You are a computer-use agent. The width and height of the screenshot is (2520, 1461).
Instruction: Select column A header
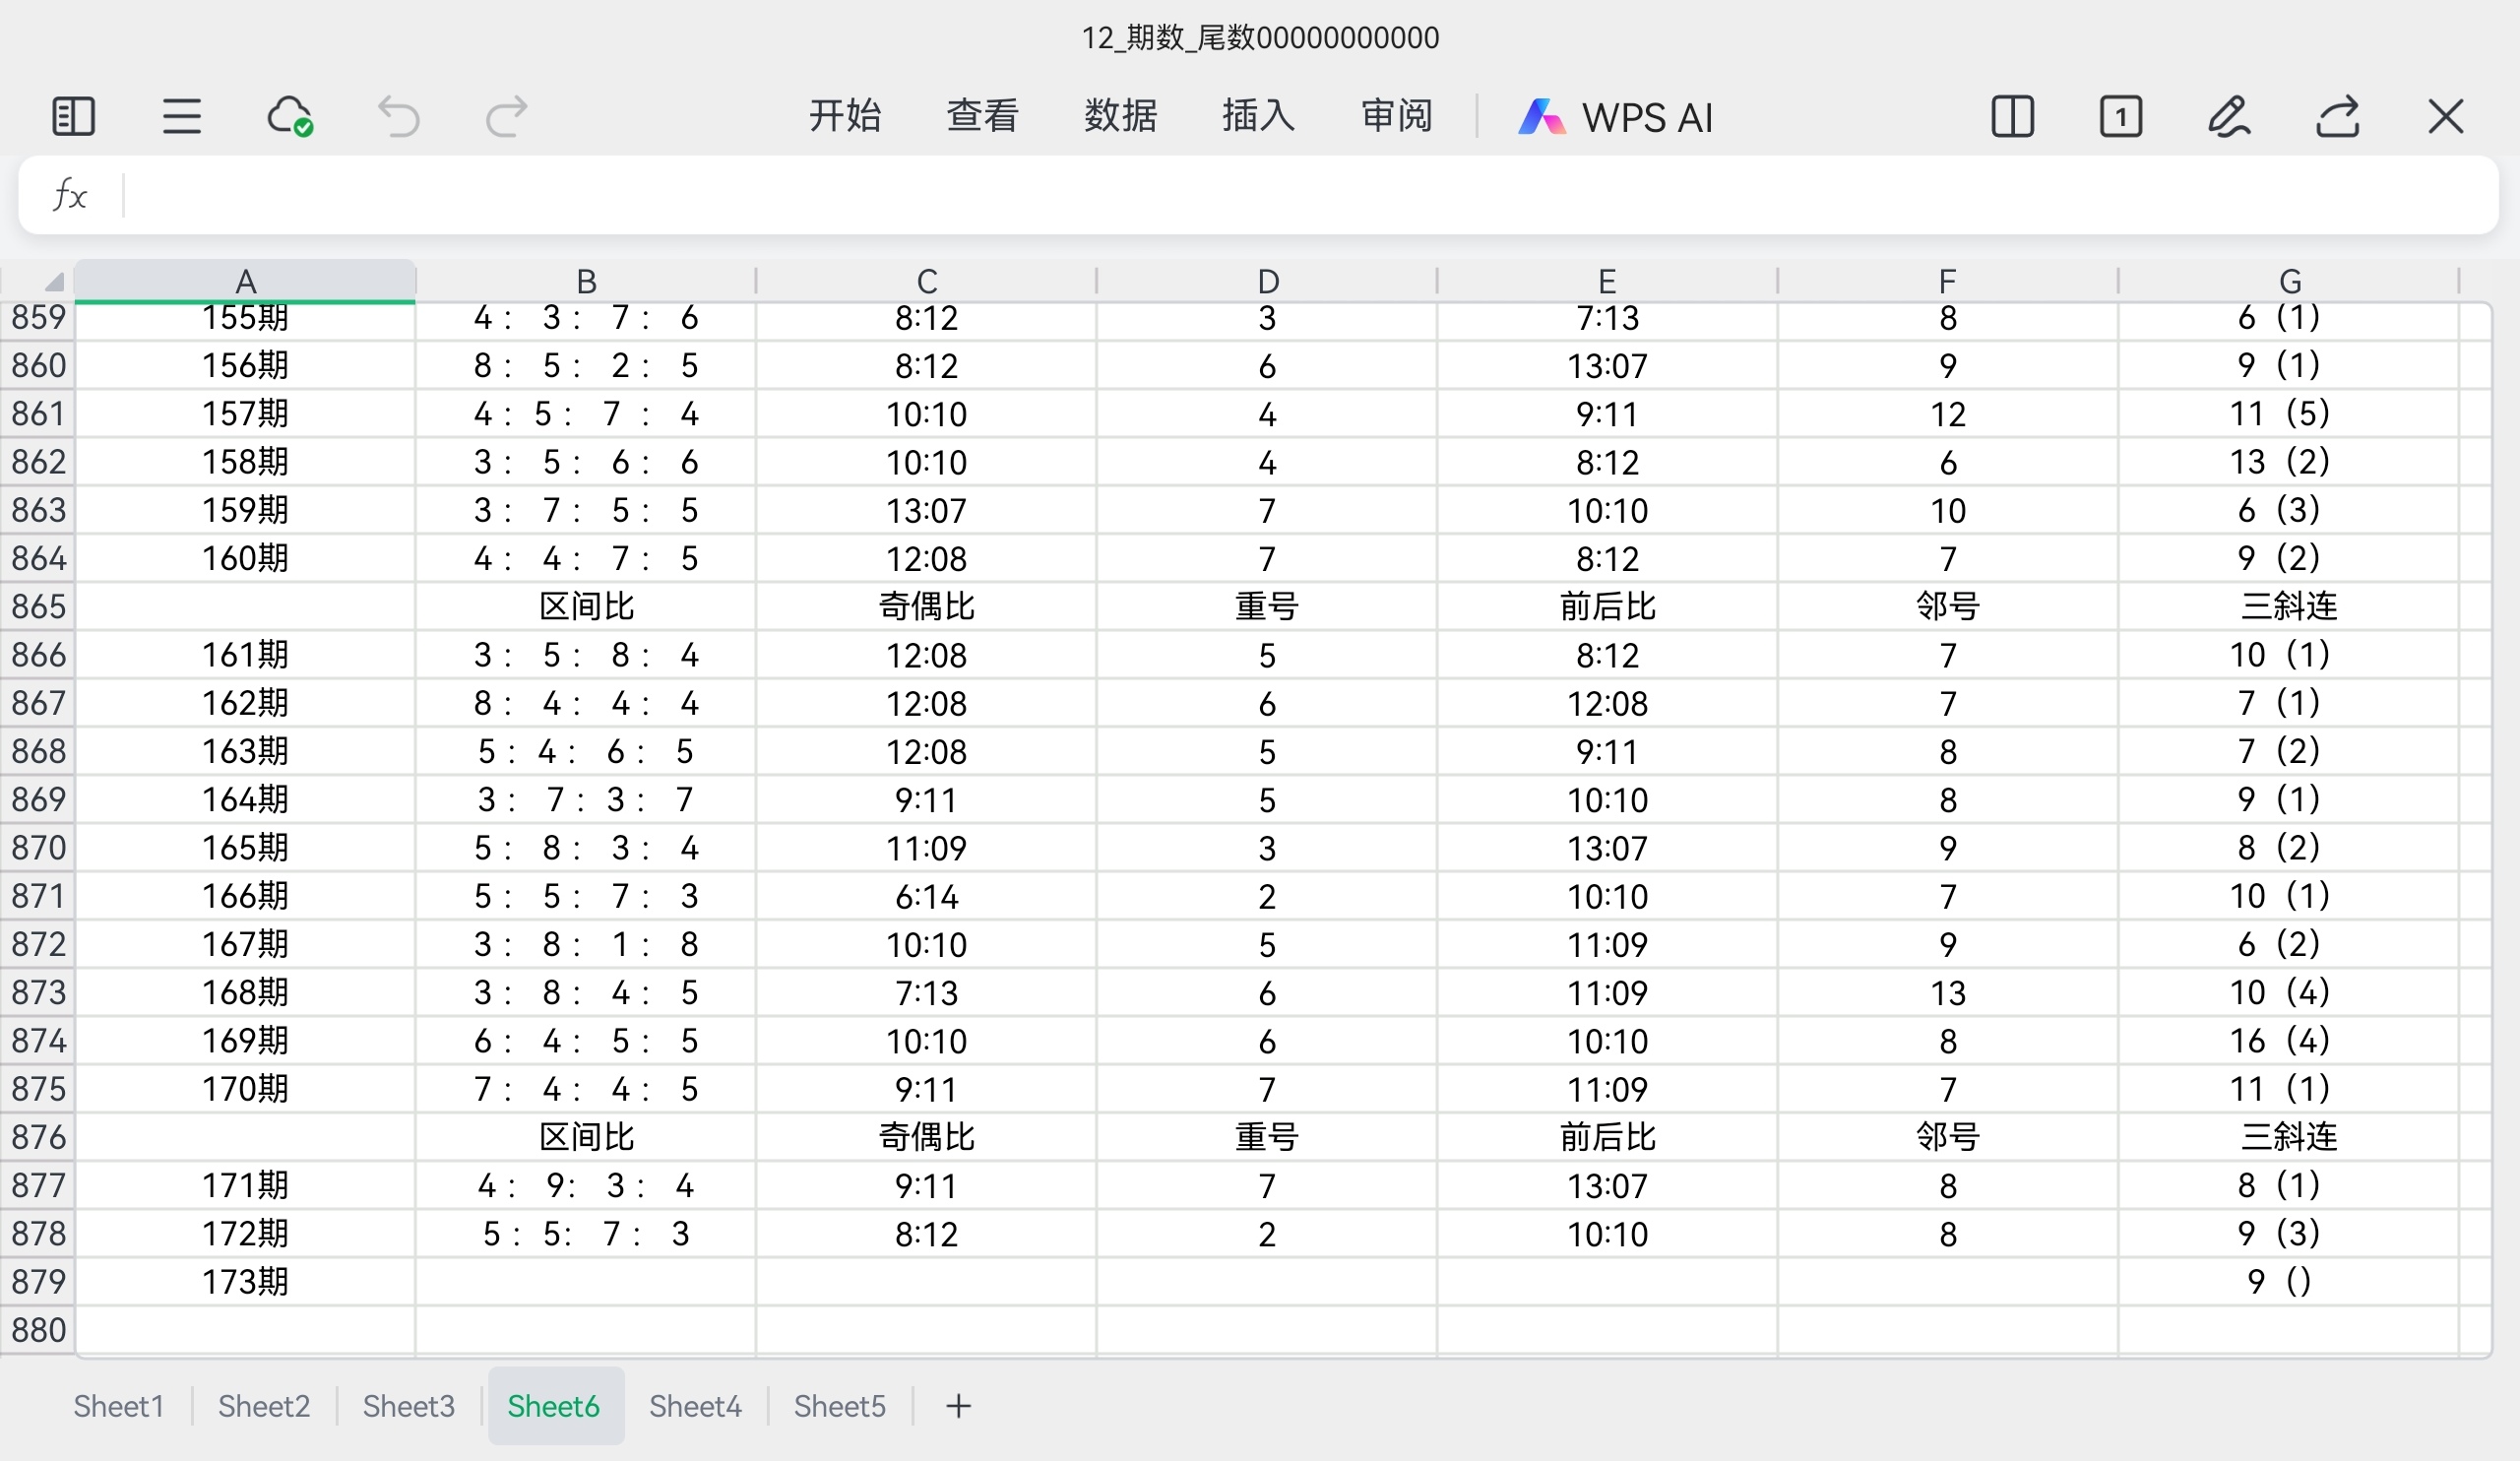click(245, 281)
